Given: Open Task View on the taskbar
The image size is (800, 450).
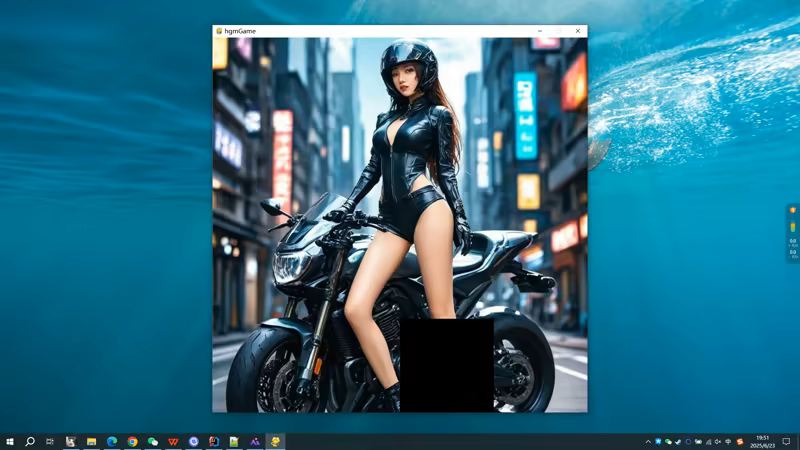Looking at the screenshot, I should (50, 441).
